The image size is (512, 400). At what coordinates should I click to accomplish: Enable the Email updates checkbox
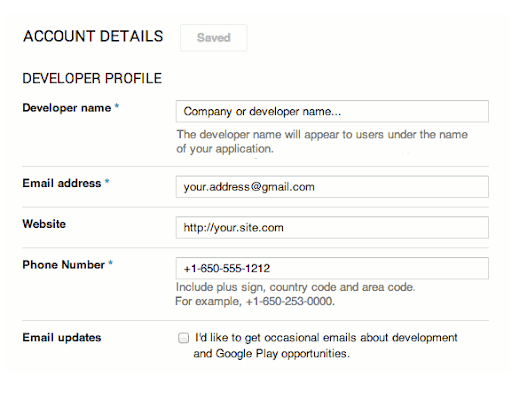tap(183, 338)
